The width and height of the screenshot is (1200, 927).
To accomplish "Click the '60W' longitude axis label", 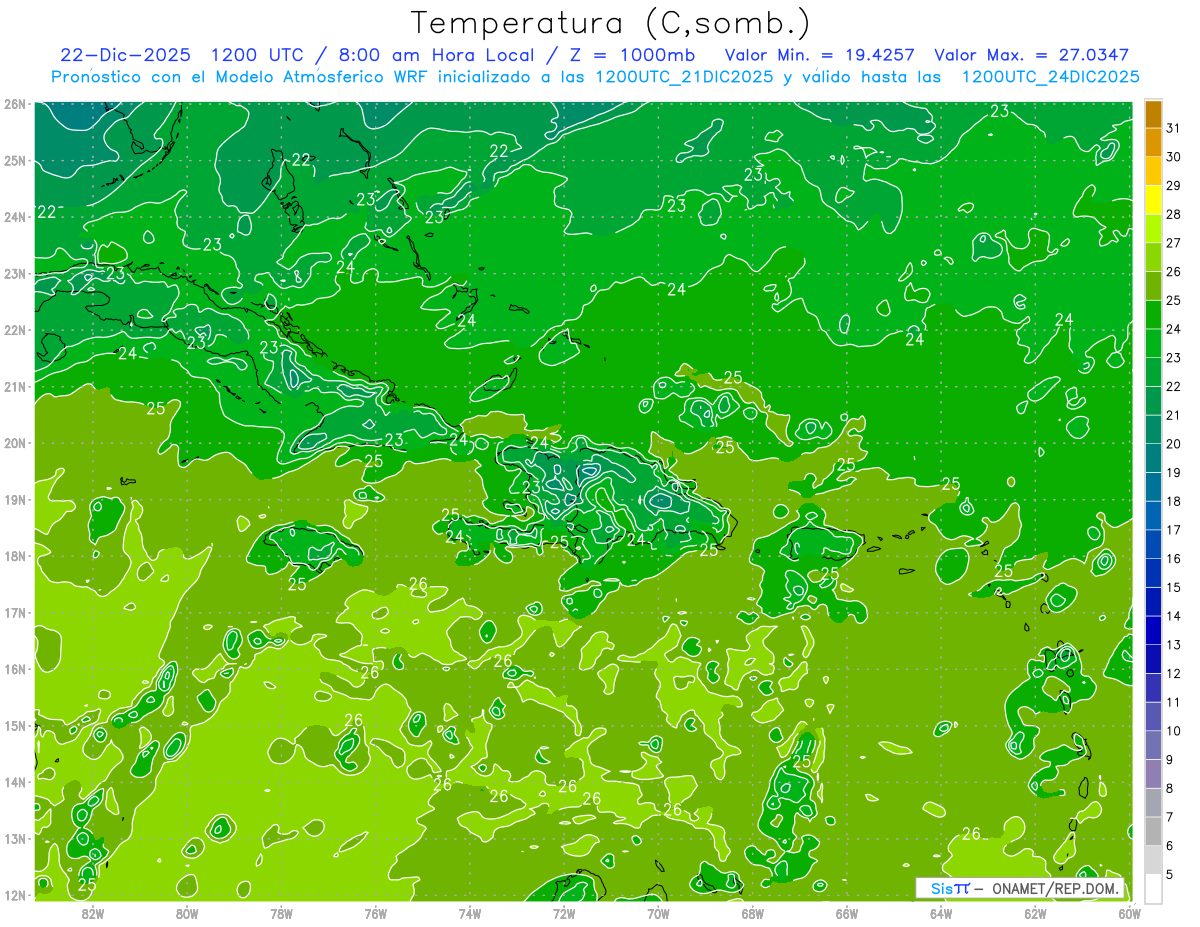I will (x=1130, y=913).
